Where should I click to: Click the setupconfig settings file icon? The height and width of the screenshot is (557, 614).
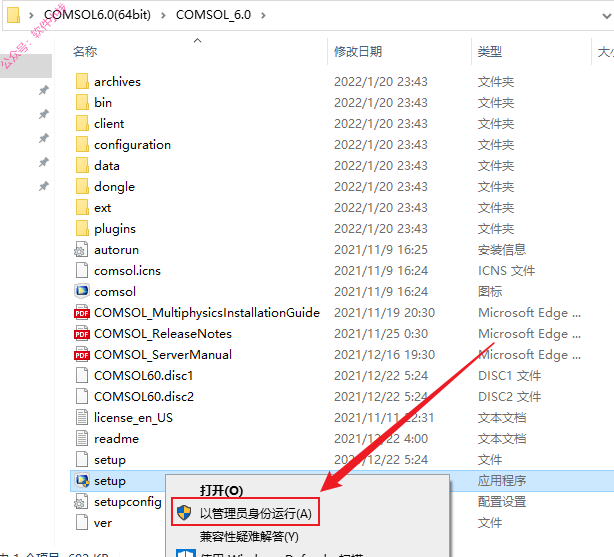pyautogui.click(x=81, y=502)
